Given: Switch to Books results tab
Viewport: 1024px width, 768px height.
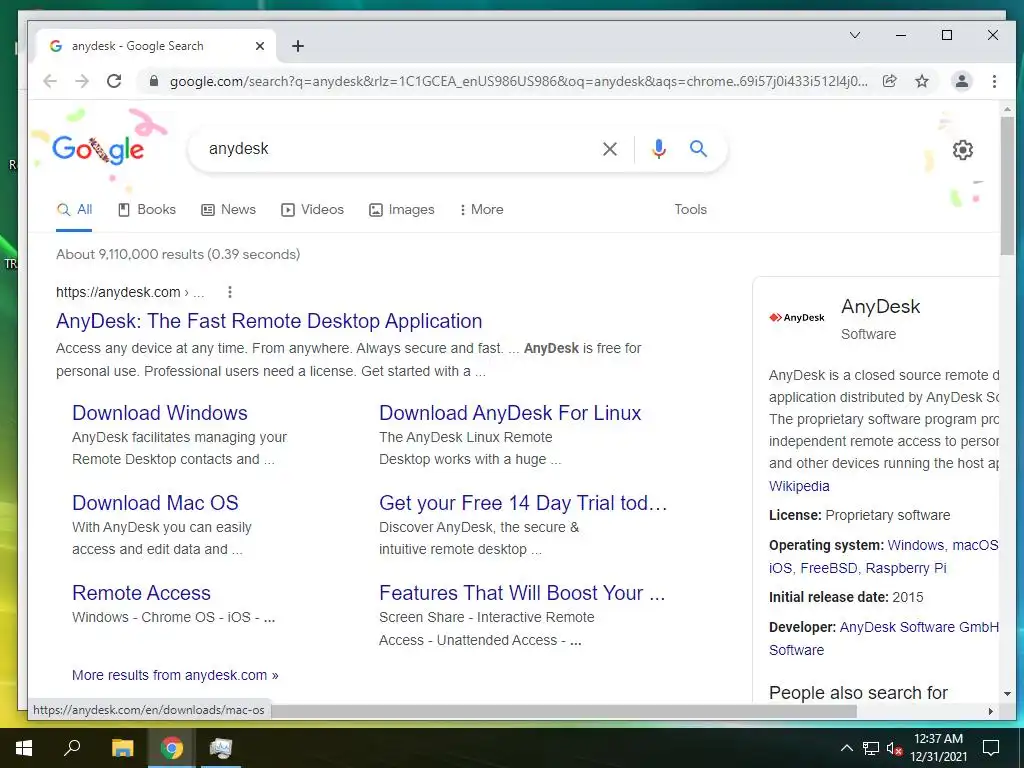Looking at the screenshot, I should coord(147,210).
